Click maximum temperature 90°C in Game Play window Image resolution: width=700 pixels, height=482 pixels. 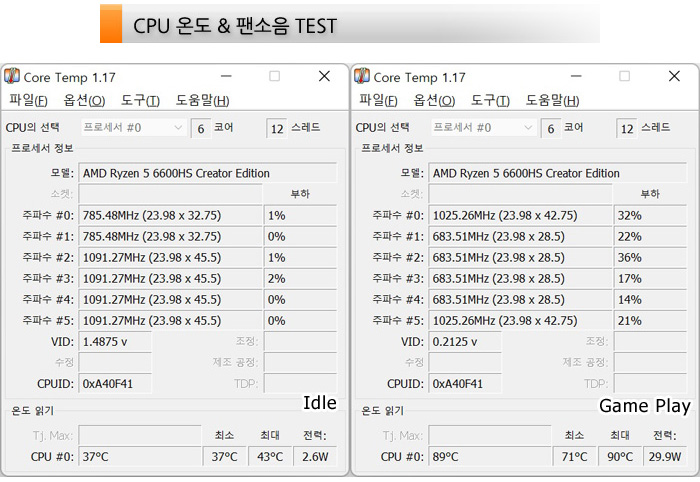coord(620,456)
